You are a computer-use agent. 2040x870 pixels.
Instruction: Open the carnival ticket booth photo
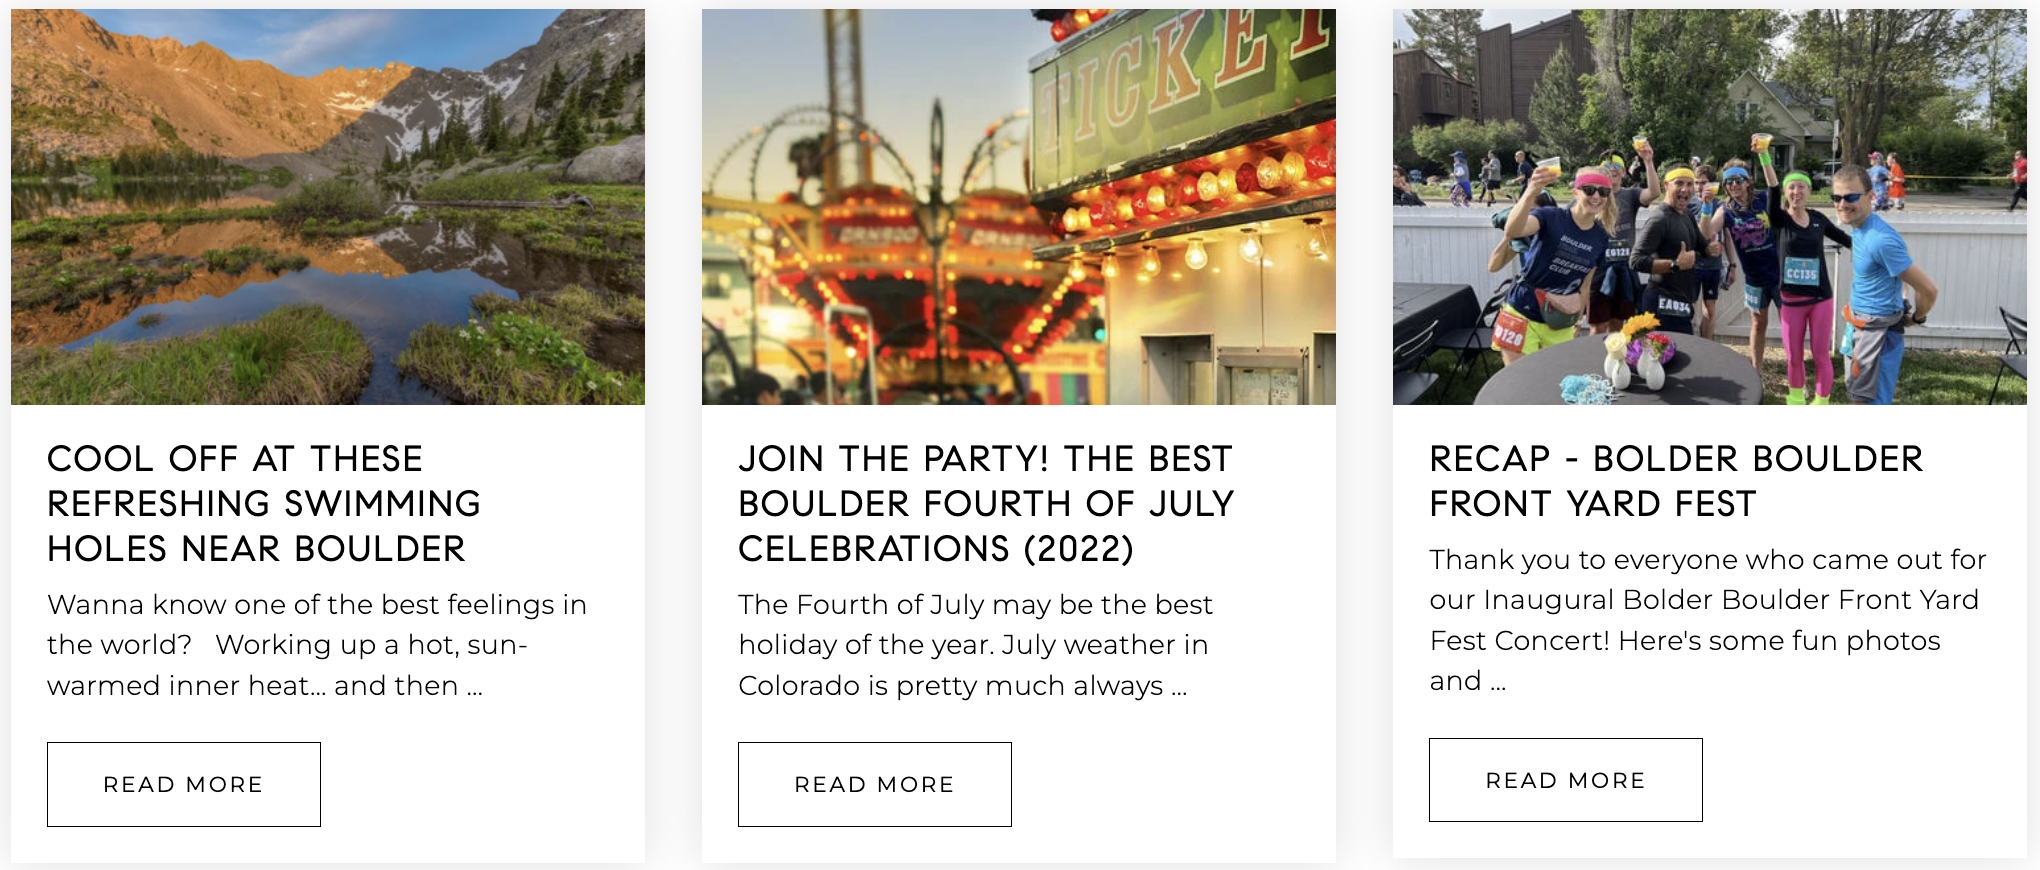coord(1018,207)
